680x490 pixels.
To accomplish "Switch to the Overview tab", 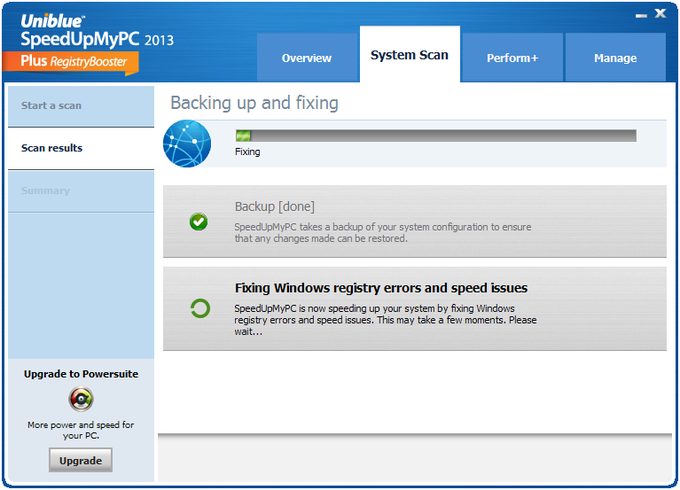I will coord(307,58).
